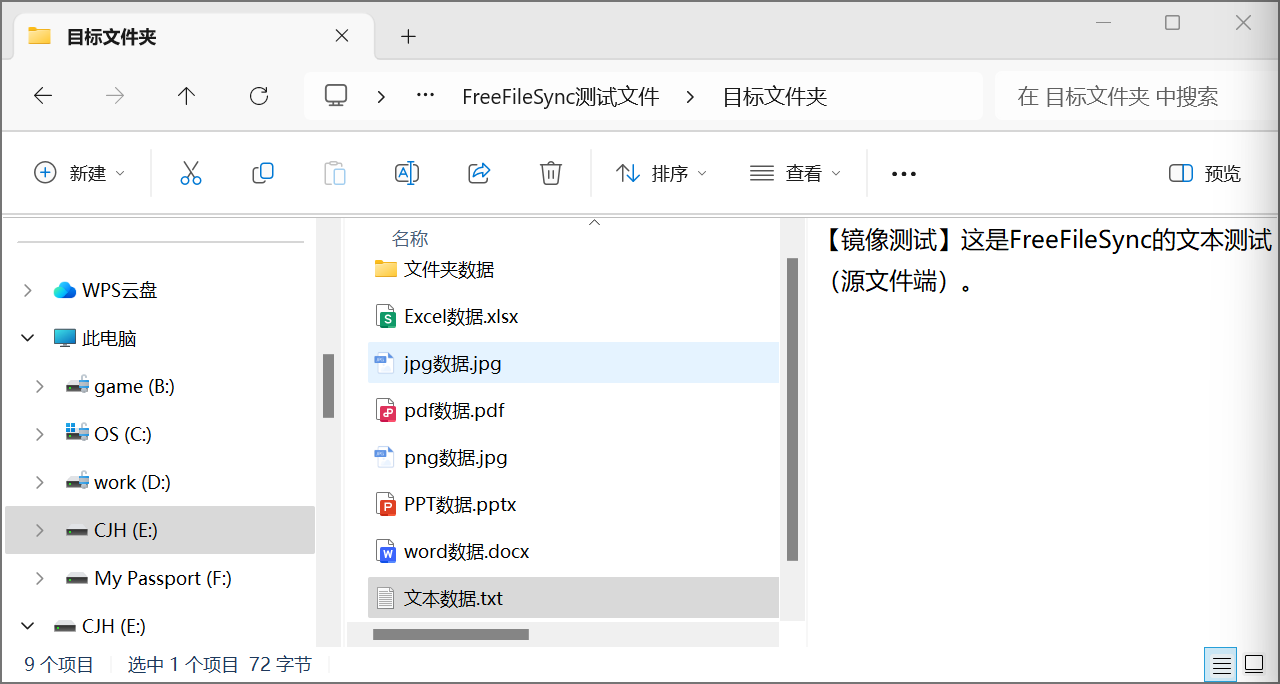Open the 新建 dropdown menu
1280x684 pixels.
click(x=80, y=173)
